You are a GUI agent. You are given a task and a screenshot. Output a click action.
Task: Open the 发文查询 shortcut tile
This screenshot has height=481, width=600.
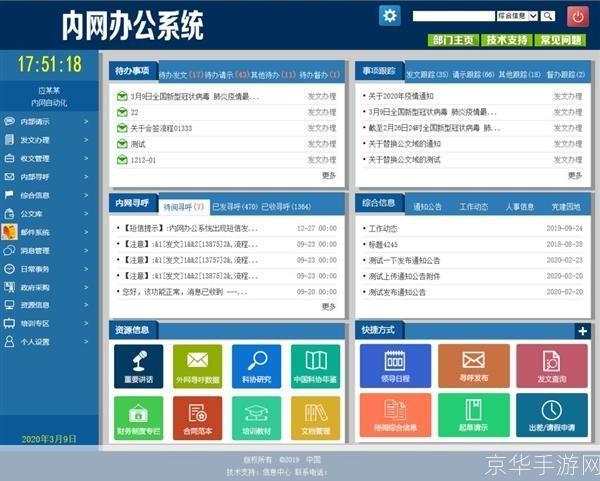coord(551,366)
